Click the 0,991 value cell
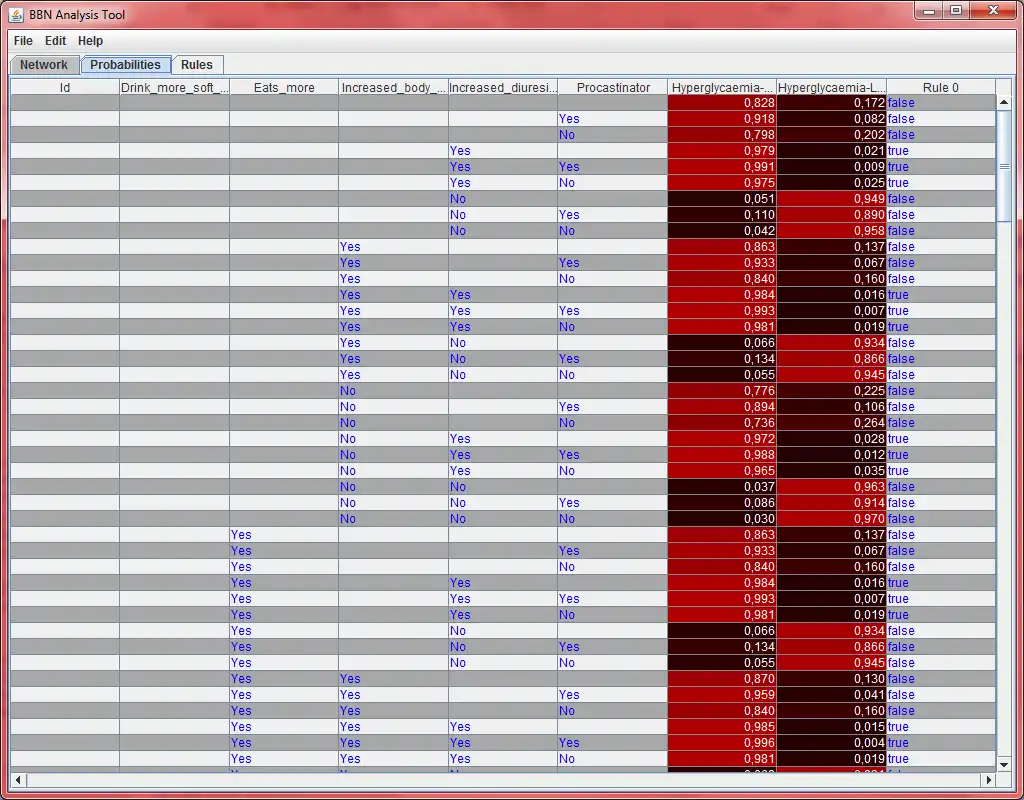Image resolution: width=1024 pixels, height=800 pixels. (x=722, y=167)
